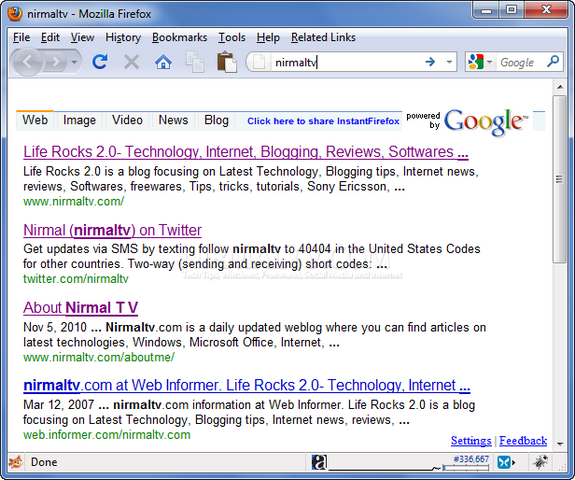Open nirmaltv.com at Web Informer link

246,385
